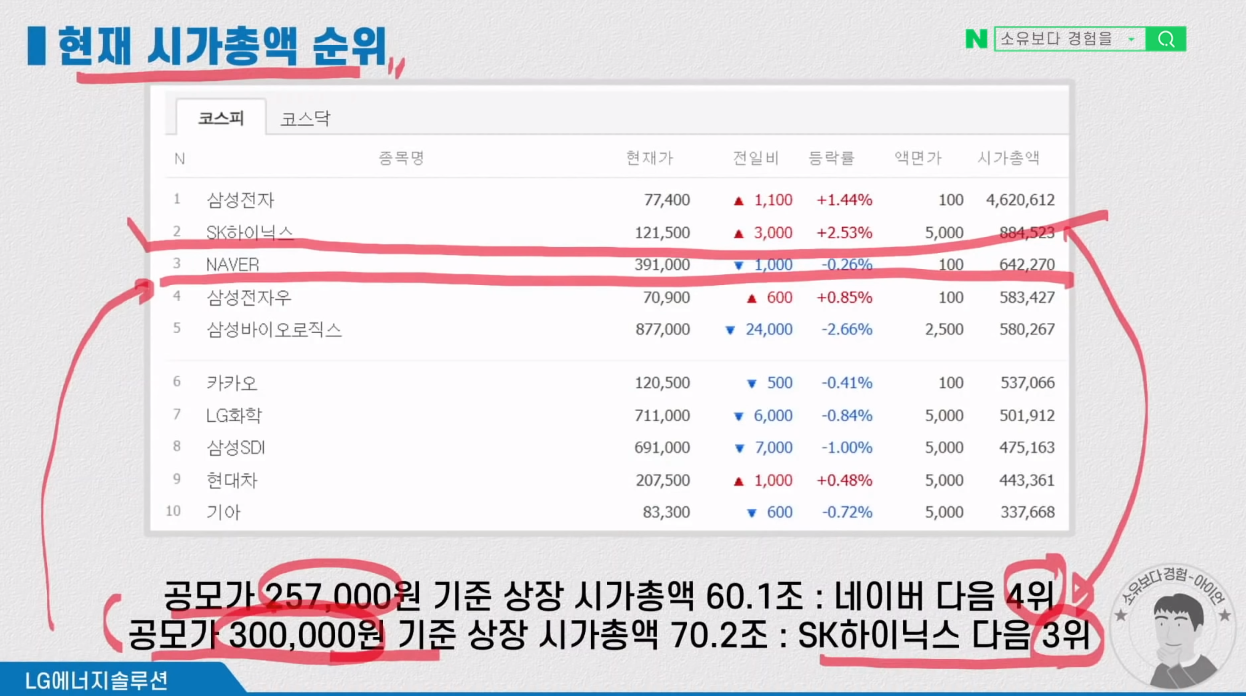
Task: Click the 액면가 column header
Action: click(x=918, y=158)
